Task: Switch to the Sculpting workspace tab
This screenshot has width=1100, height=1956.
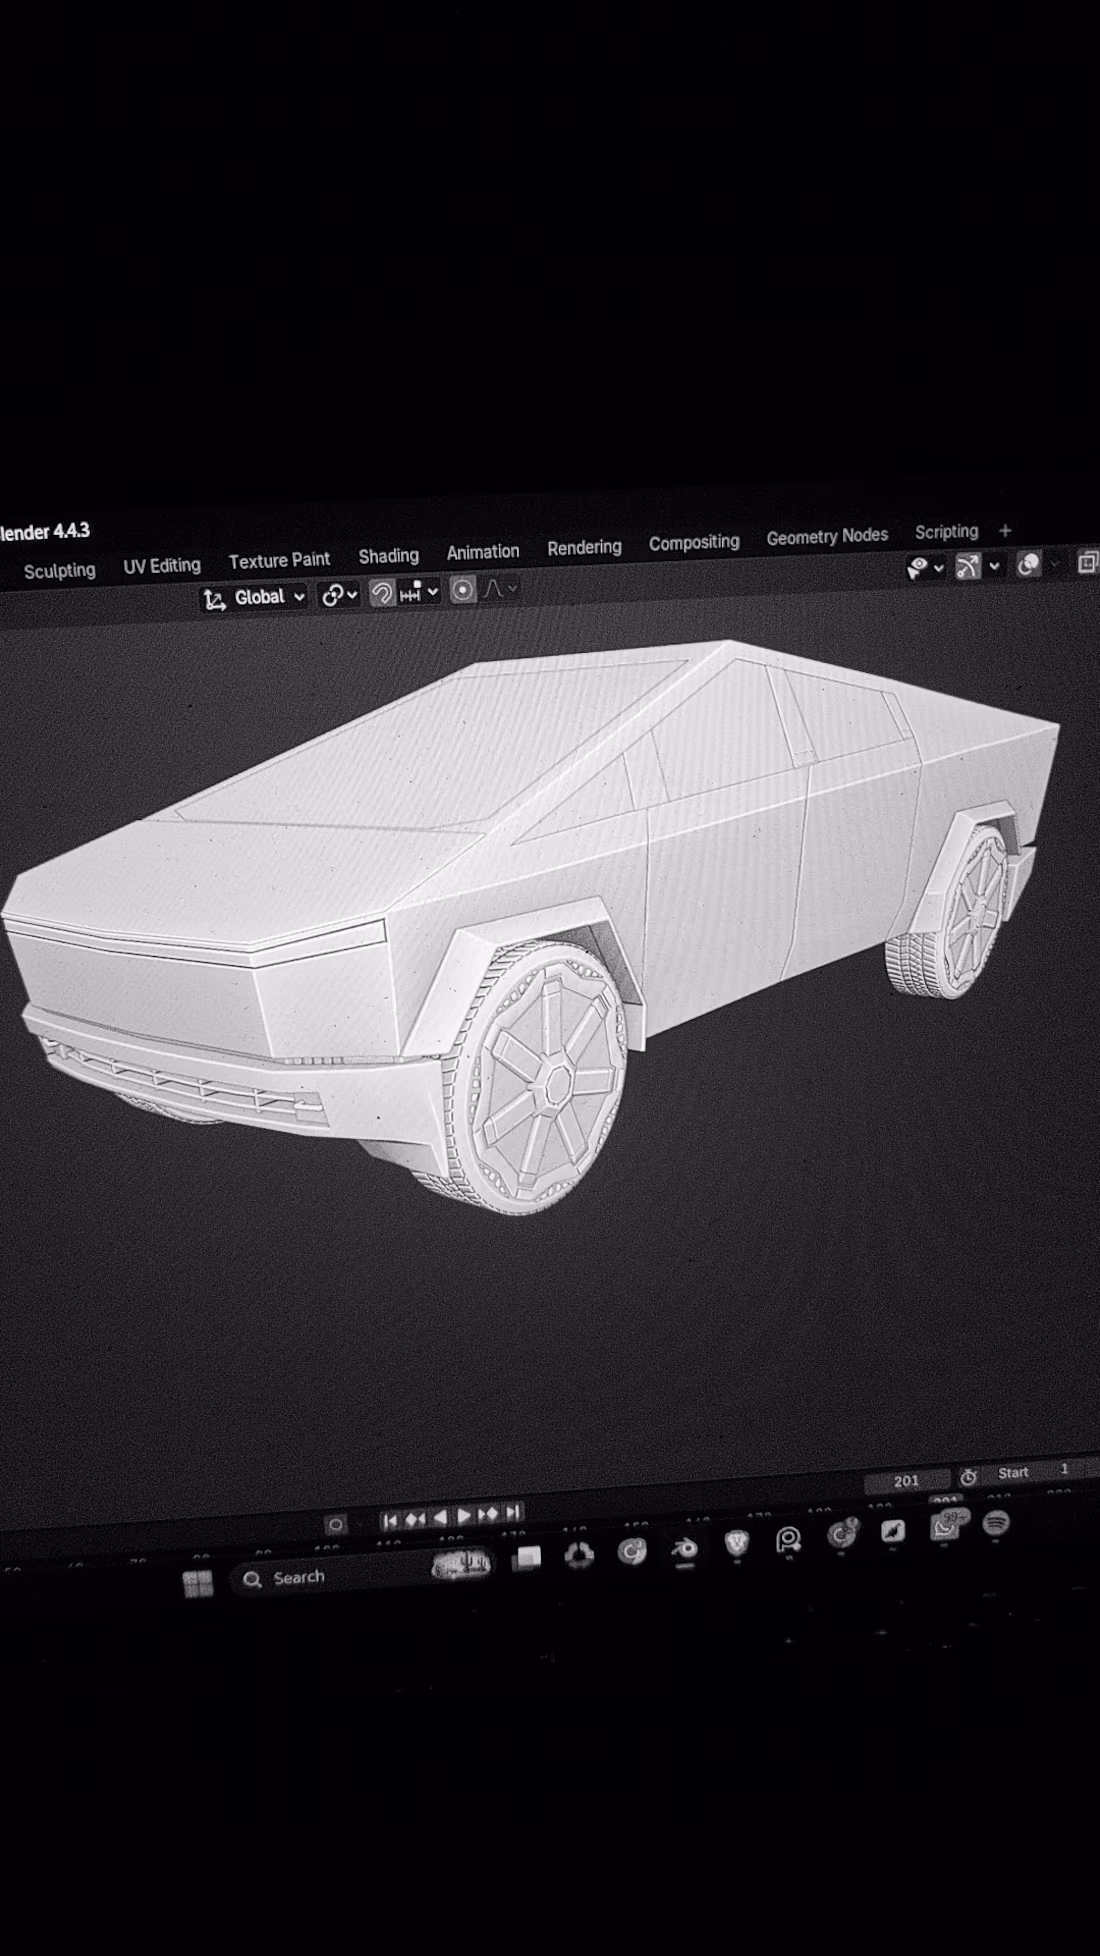Action: click(60, 570)
